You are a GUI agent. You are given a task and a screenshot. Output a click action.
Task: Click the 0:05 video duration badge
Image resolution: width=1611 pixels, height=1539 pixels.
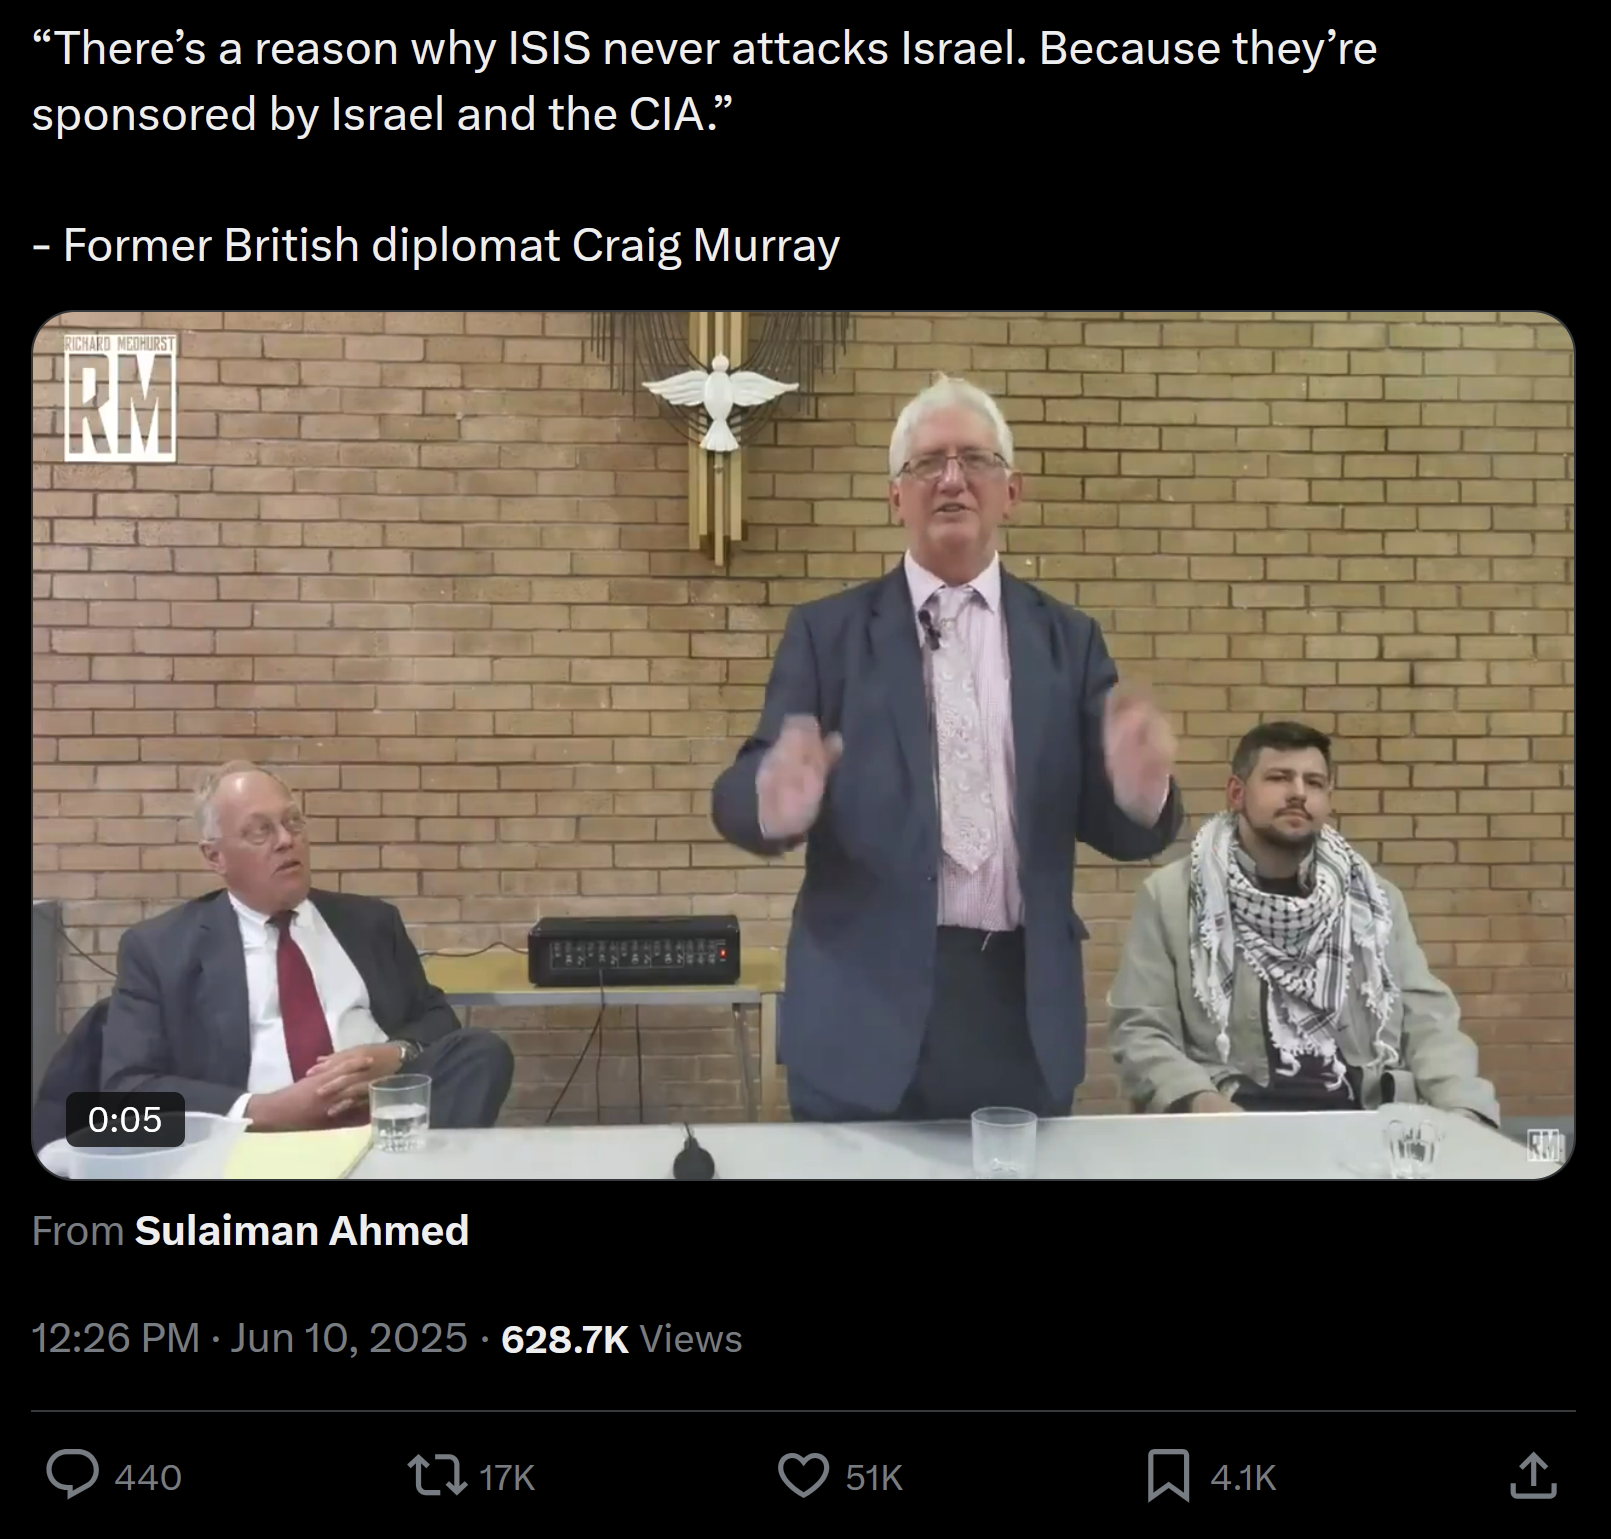tap(125, 1119)
